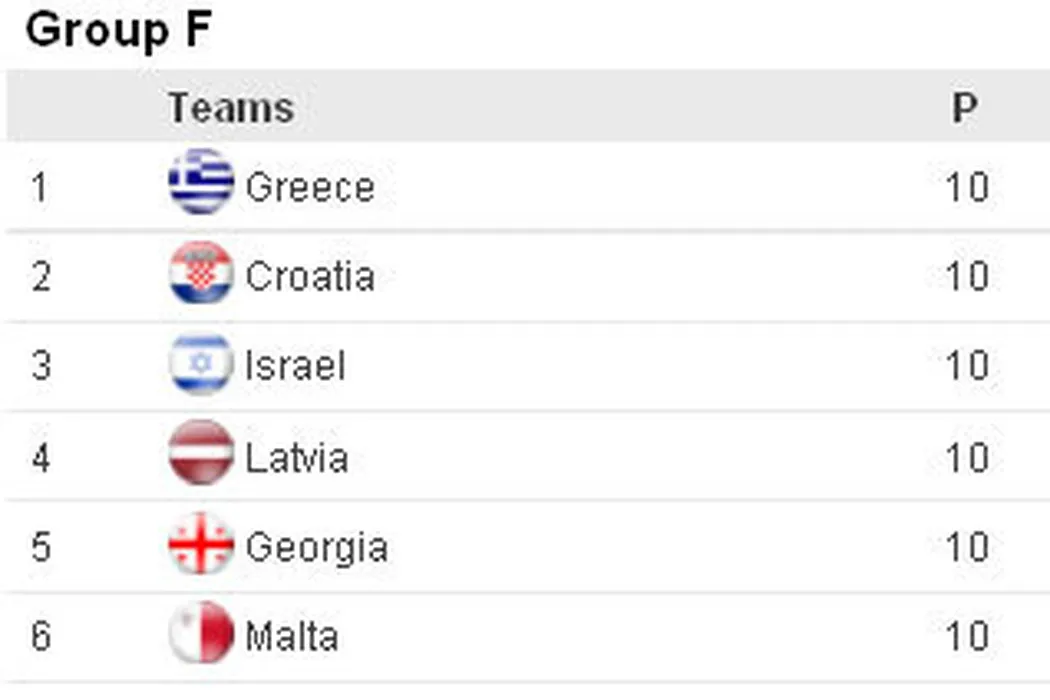Click the Malta flag icon
The height and width of the screenshot is (700, 1050).
coord(201,634)
